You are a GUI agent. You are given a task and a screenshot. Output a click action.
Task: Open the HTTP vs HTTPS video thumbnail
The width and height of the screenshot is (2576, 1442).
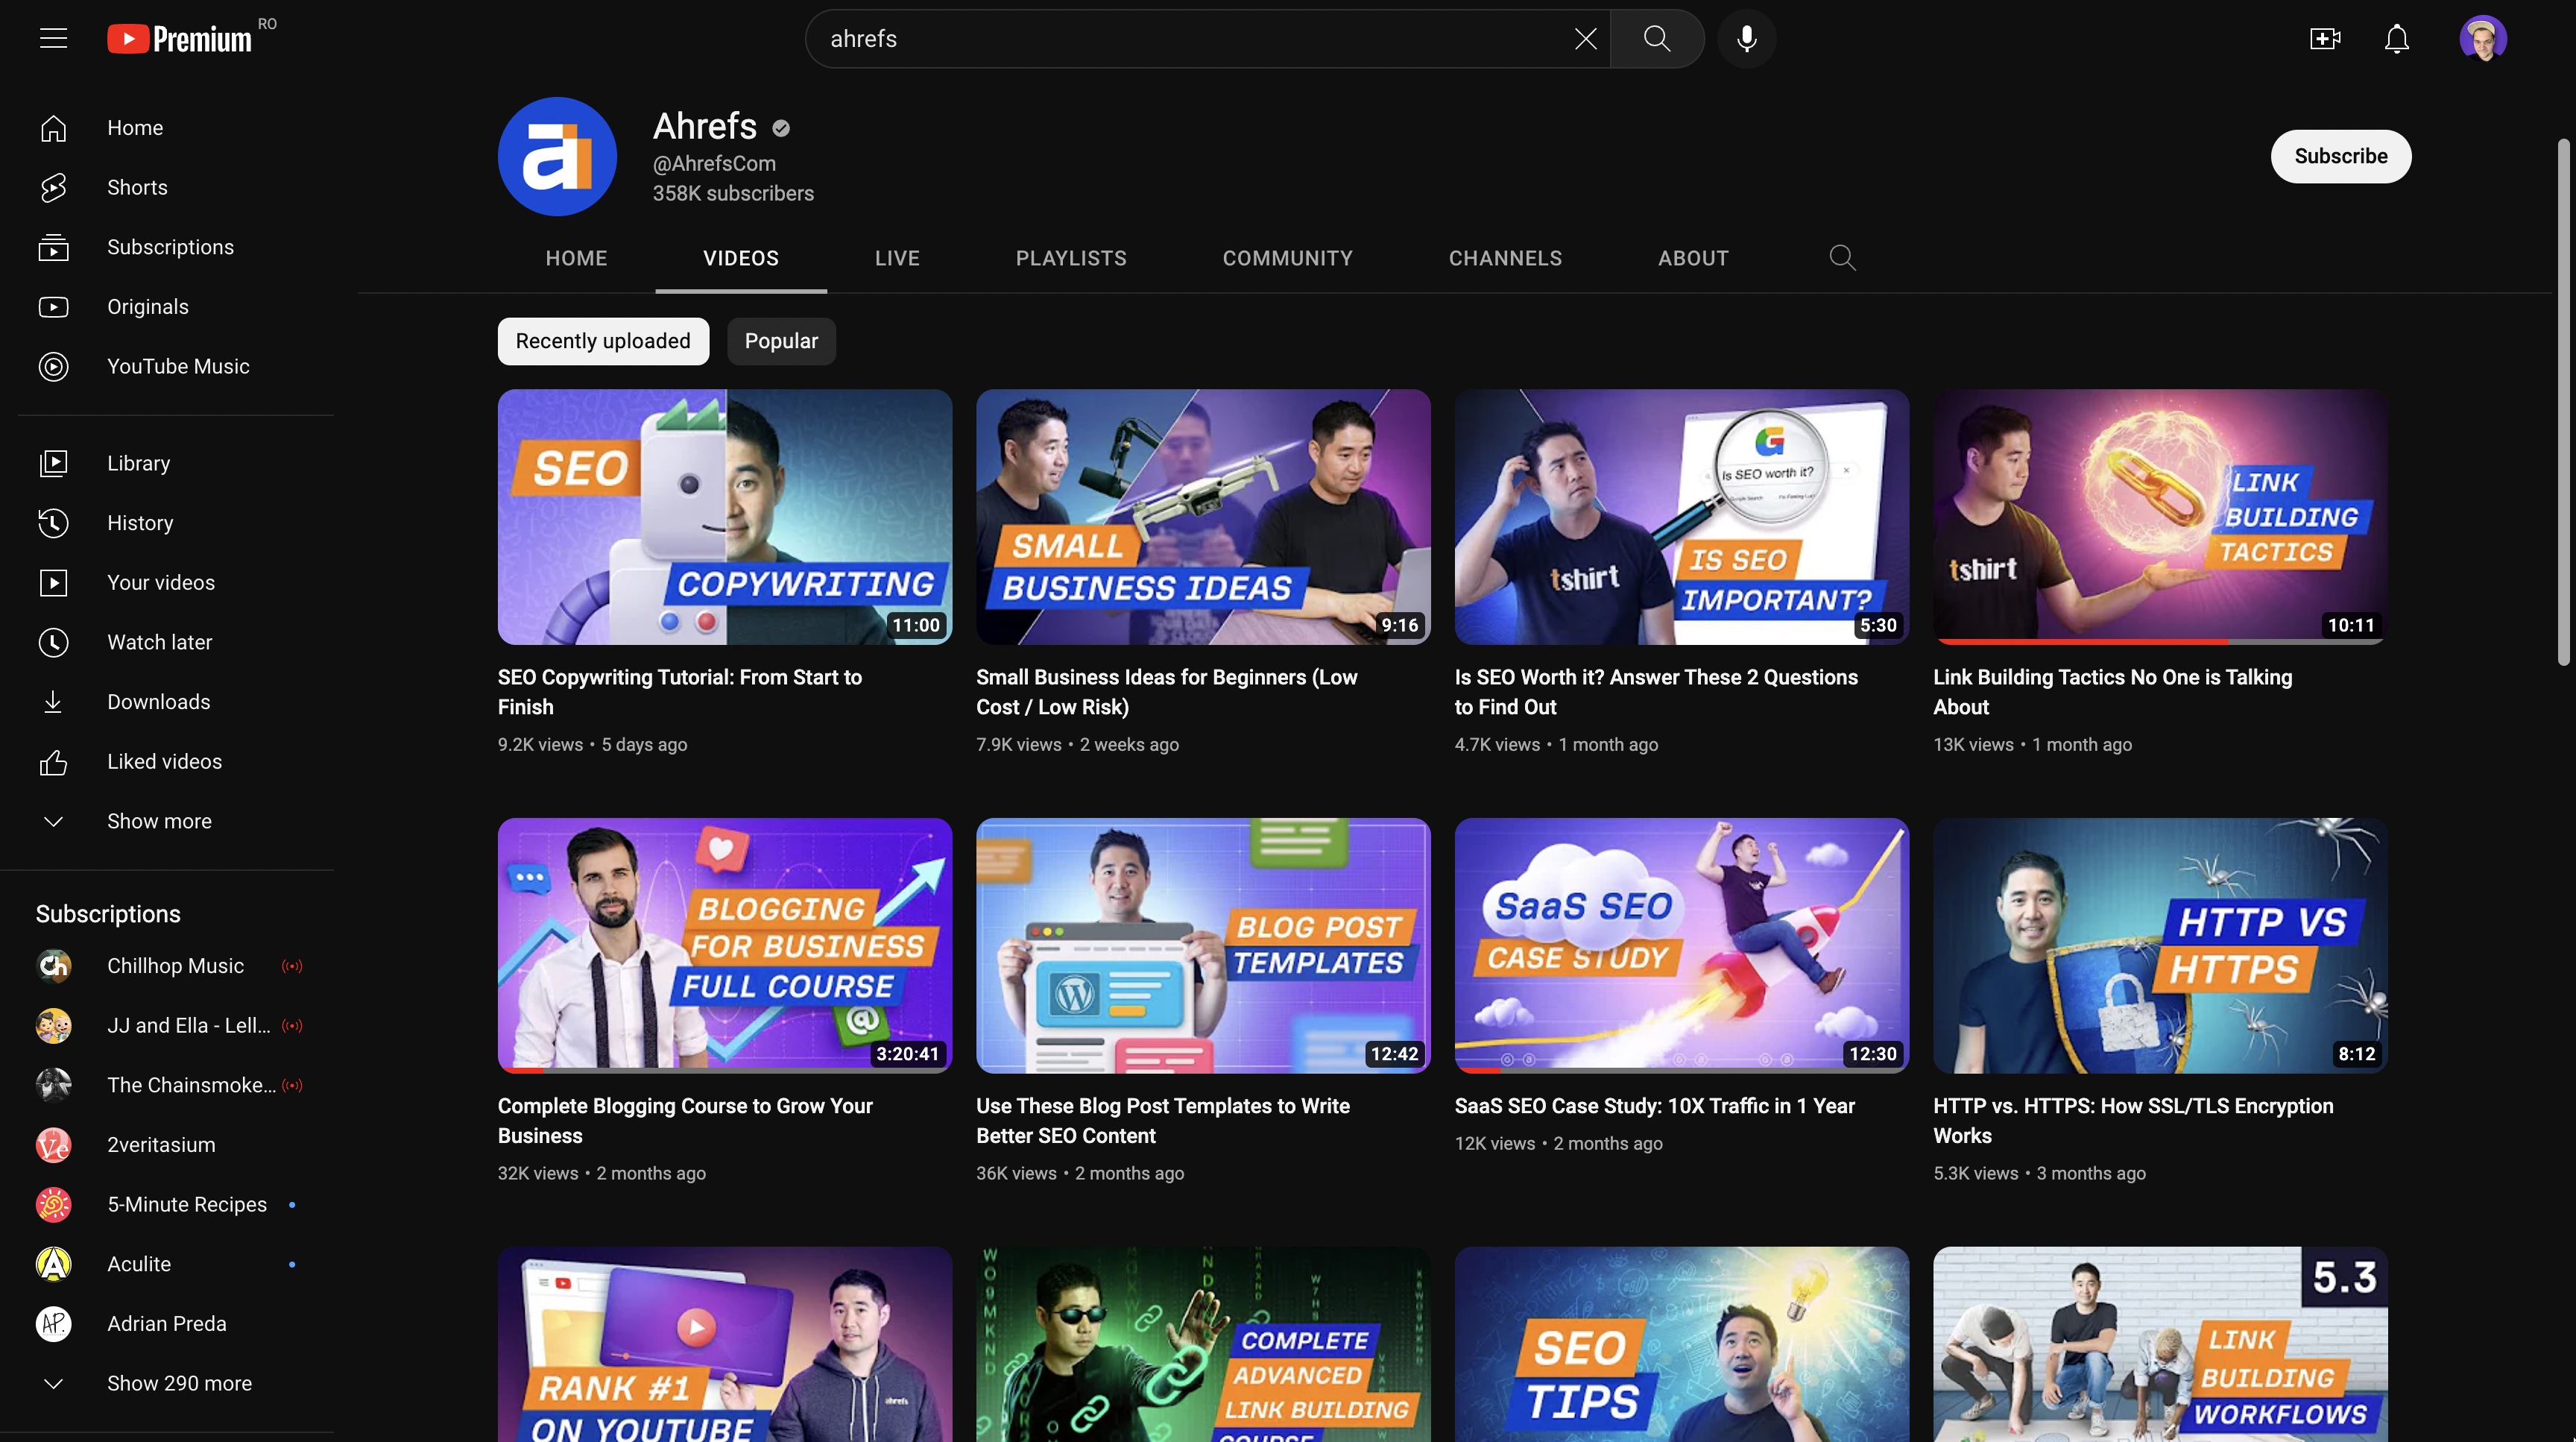click(2159, 945)
